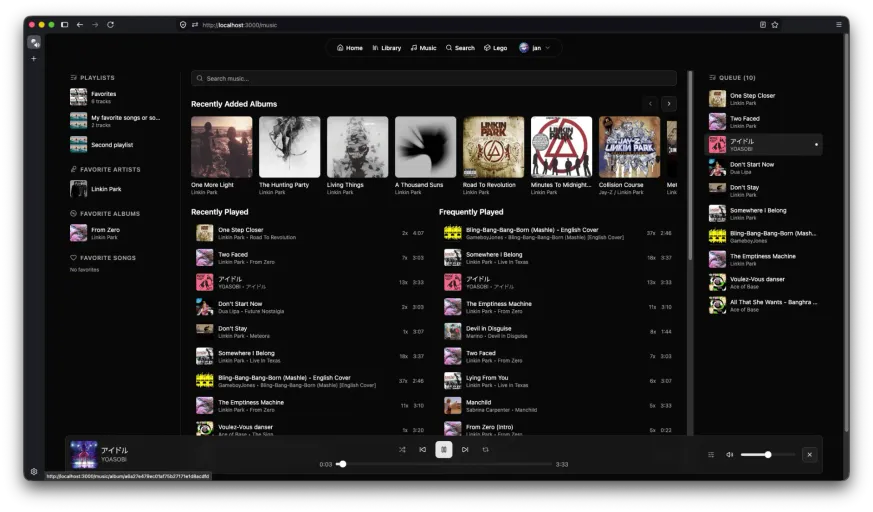Image resolution: width=873 pixels, height=512 pixels.
Task: Select Two Faced in the queue
Action: pos(764,121)
